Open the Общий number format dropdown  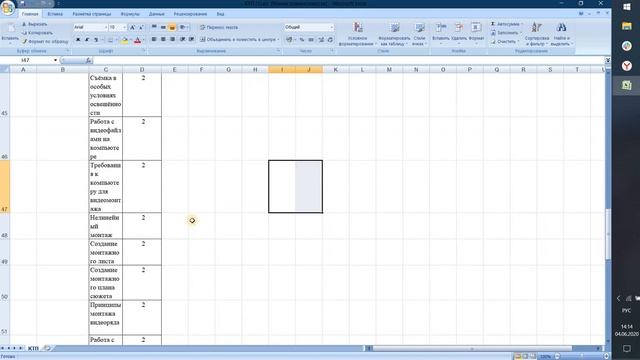pyautogui.click(x=331, y=27)
